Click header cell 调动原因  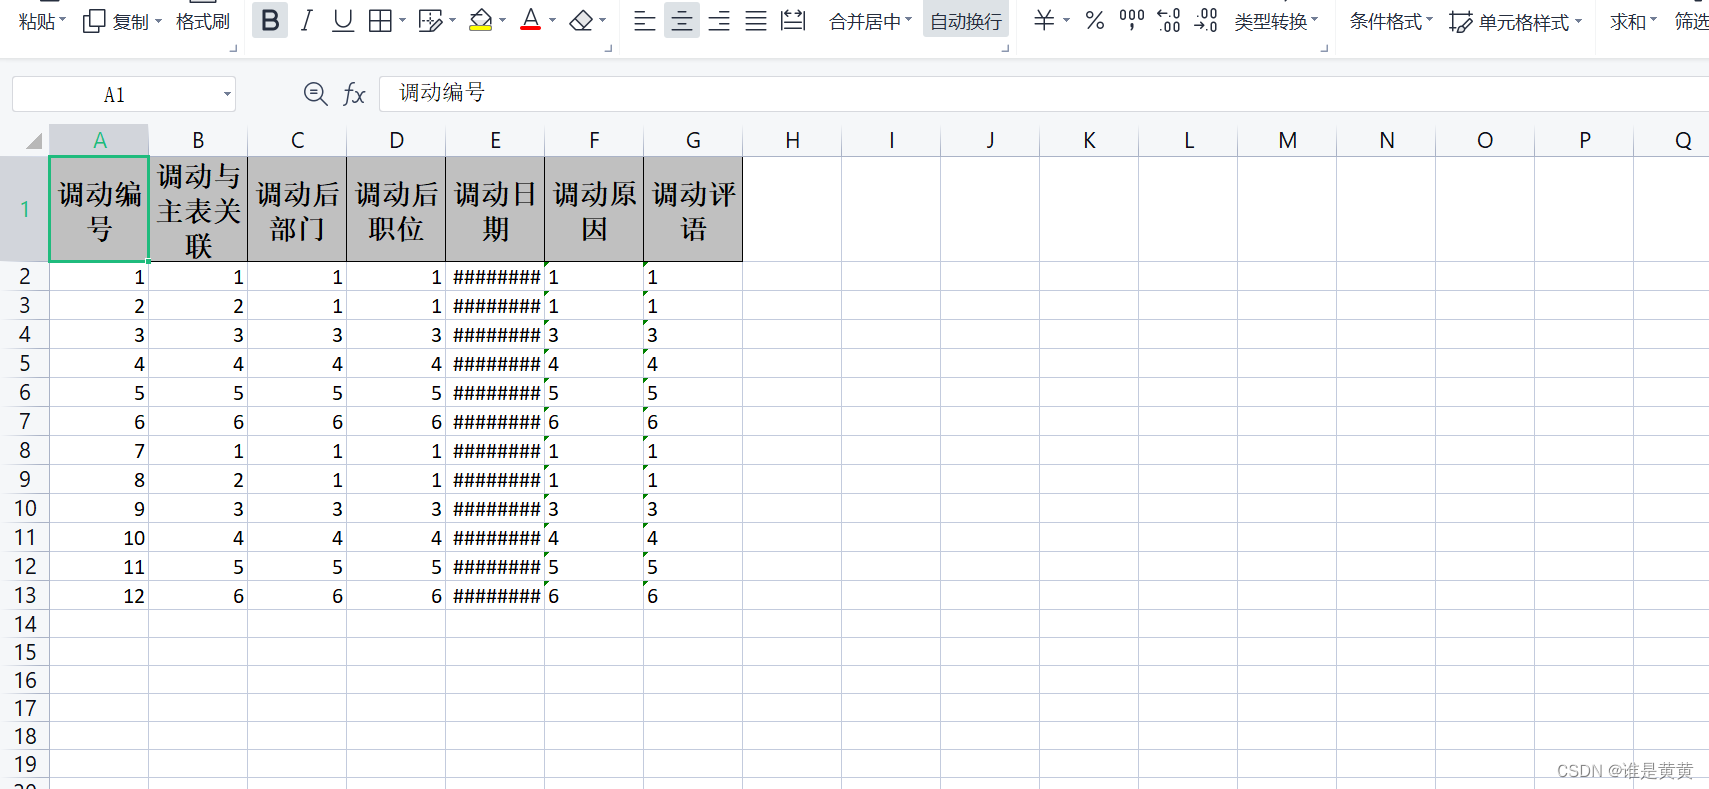pos(594,210)
